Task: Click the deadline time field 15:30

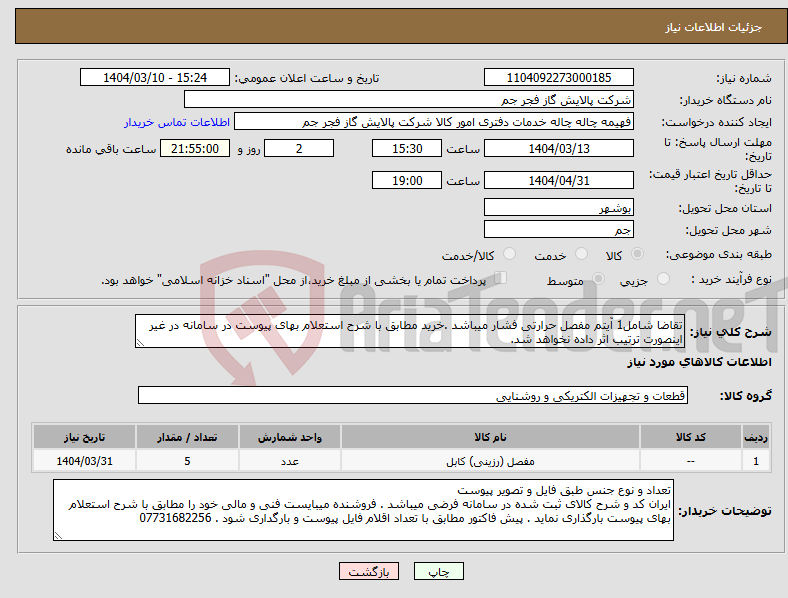Action: [x=407, y=148]
